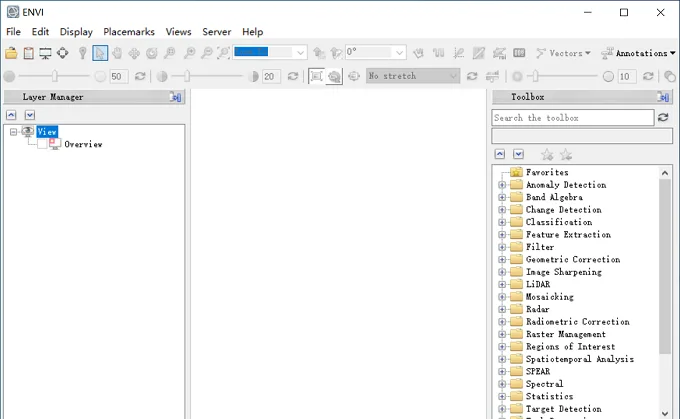Screen dimensions: 680x419
Task: Reset sharpen value refresh icon
Action: (648, 76)
